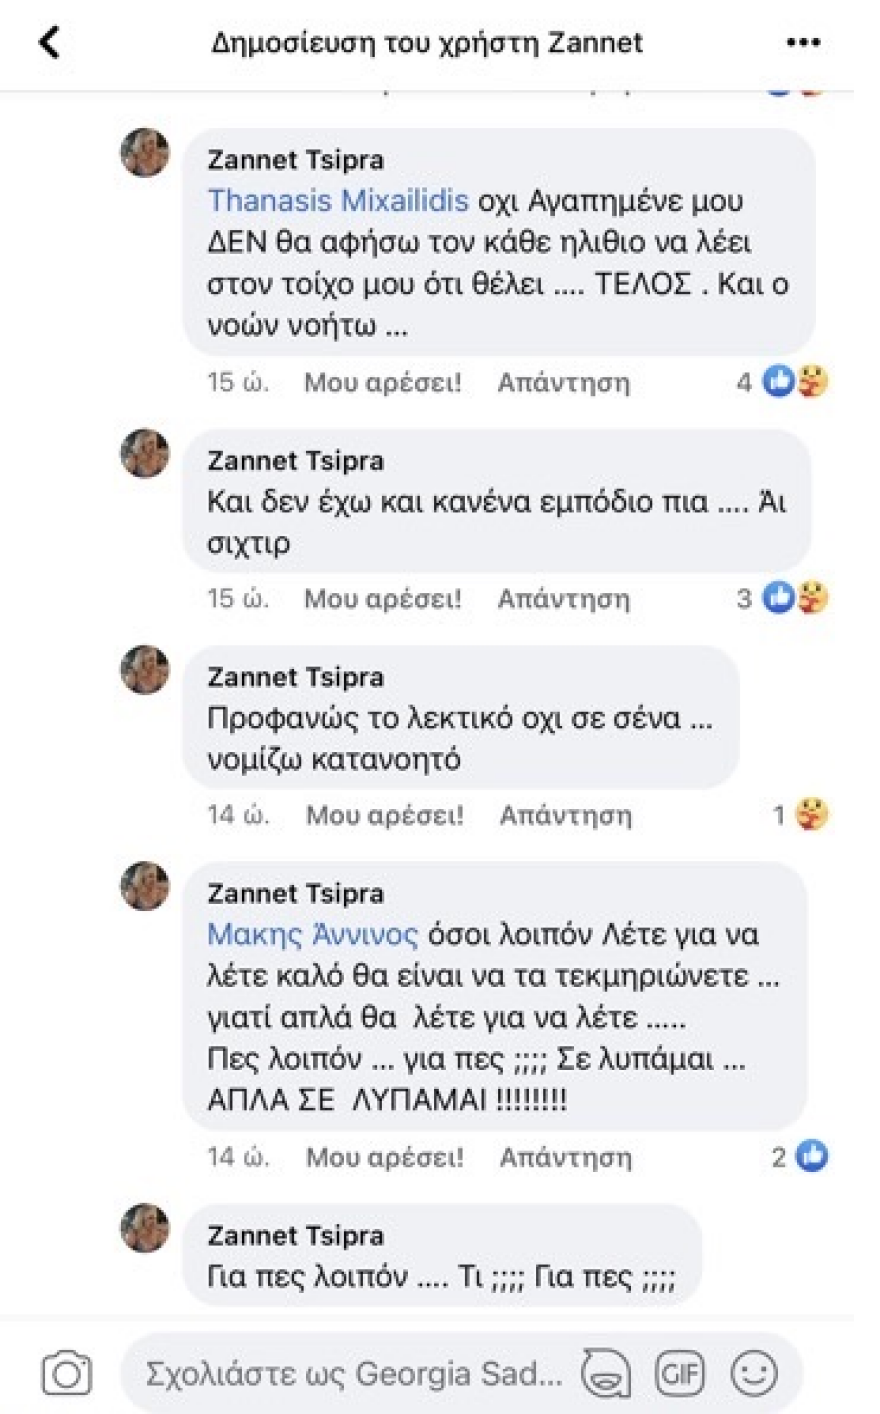The image size is (880, 1414).
Task: Open the GIF picker
Action: tap(681, 1373)
